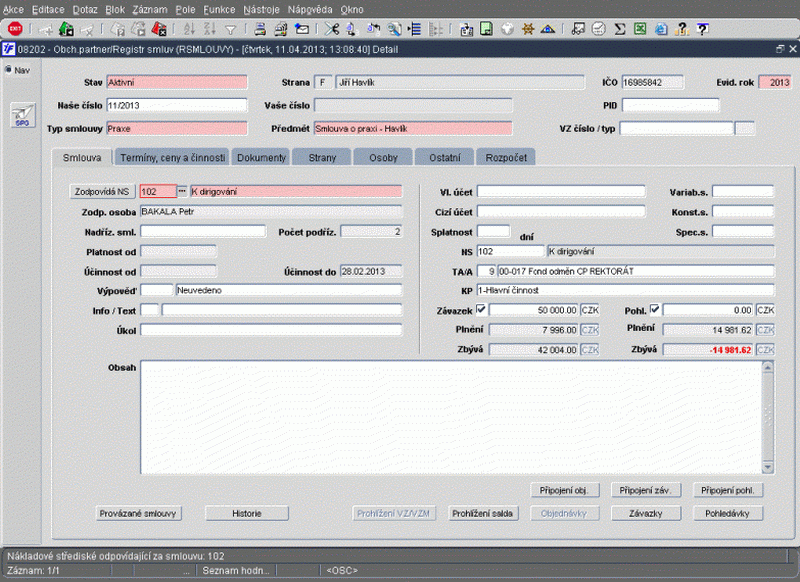Click the Sigma sum icon in toolbar
This screenshot has width=800, height=582.
coord(620,29)
